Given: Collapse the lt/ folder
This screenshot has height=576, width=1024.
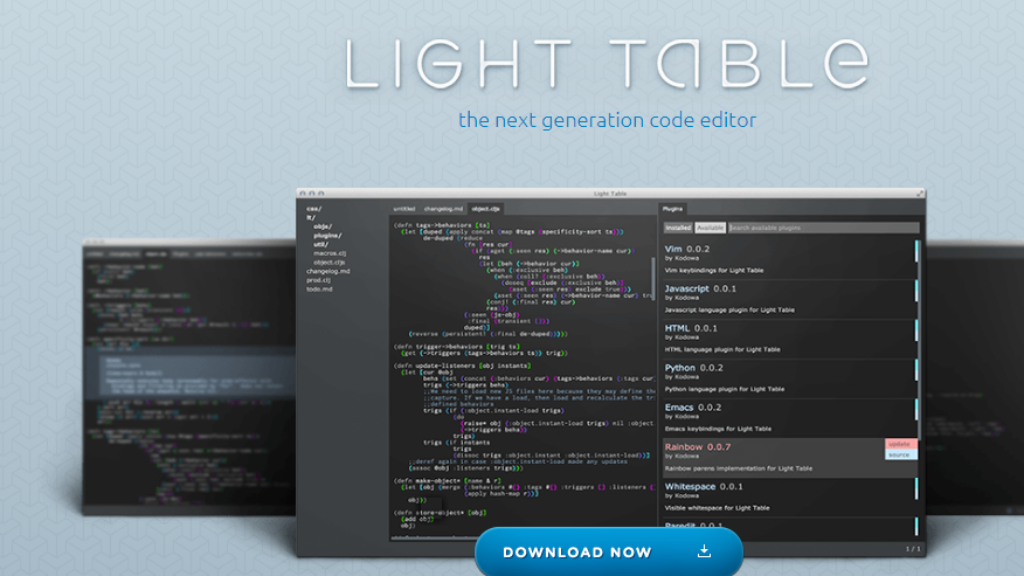Looking at the screenshot, I should coord(311,218).
